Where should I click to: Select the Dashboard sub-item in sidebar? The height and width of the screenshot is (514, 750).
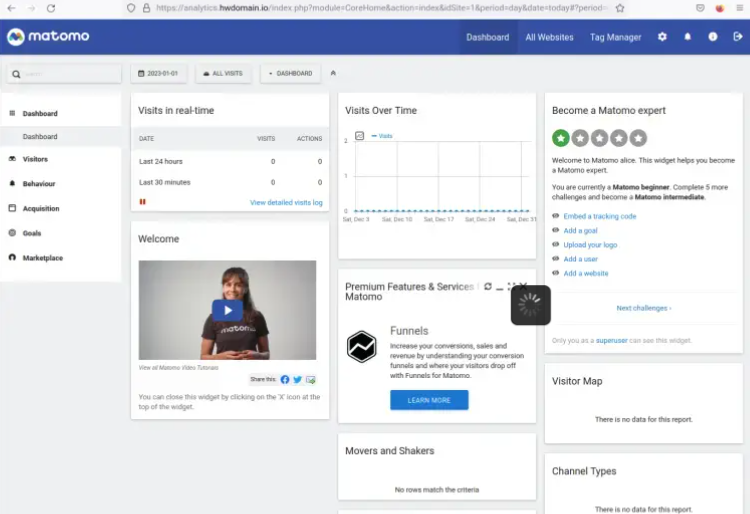[40, 137]
